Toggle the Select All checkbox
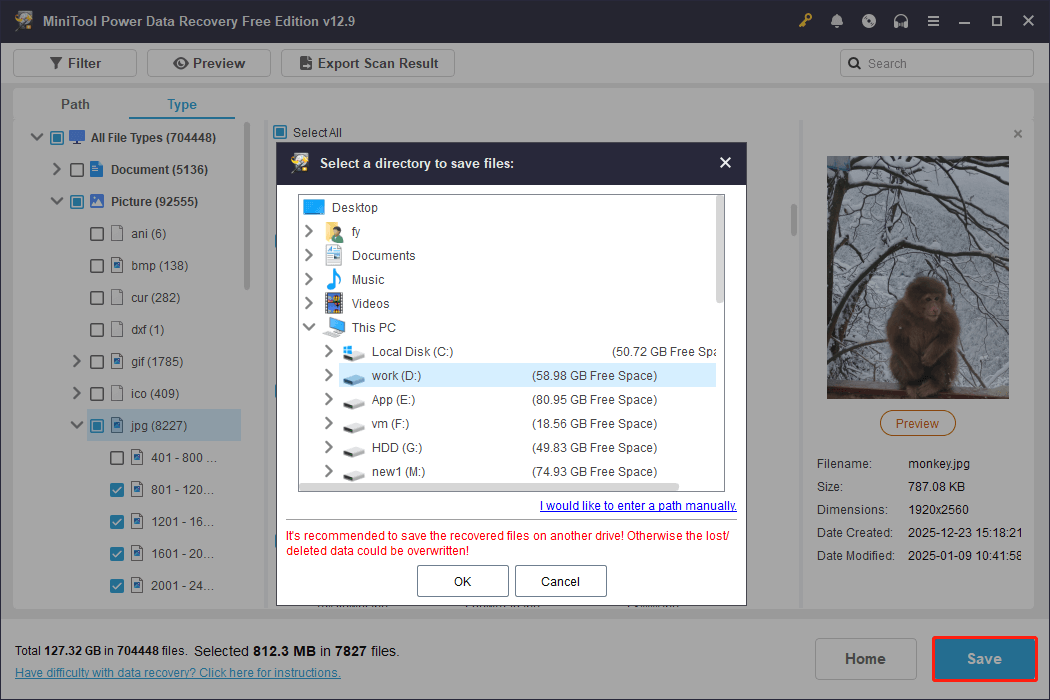This screenshot has height=700, width=1050. (280, 132)
